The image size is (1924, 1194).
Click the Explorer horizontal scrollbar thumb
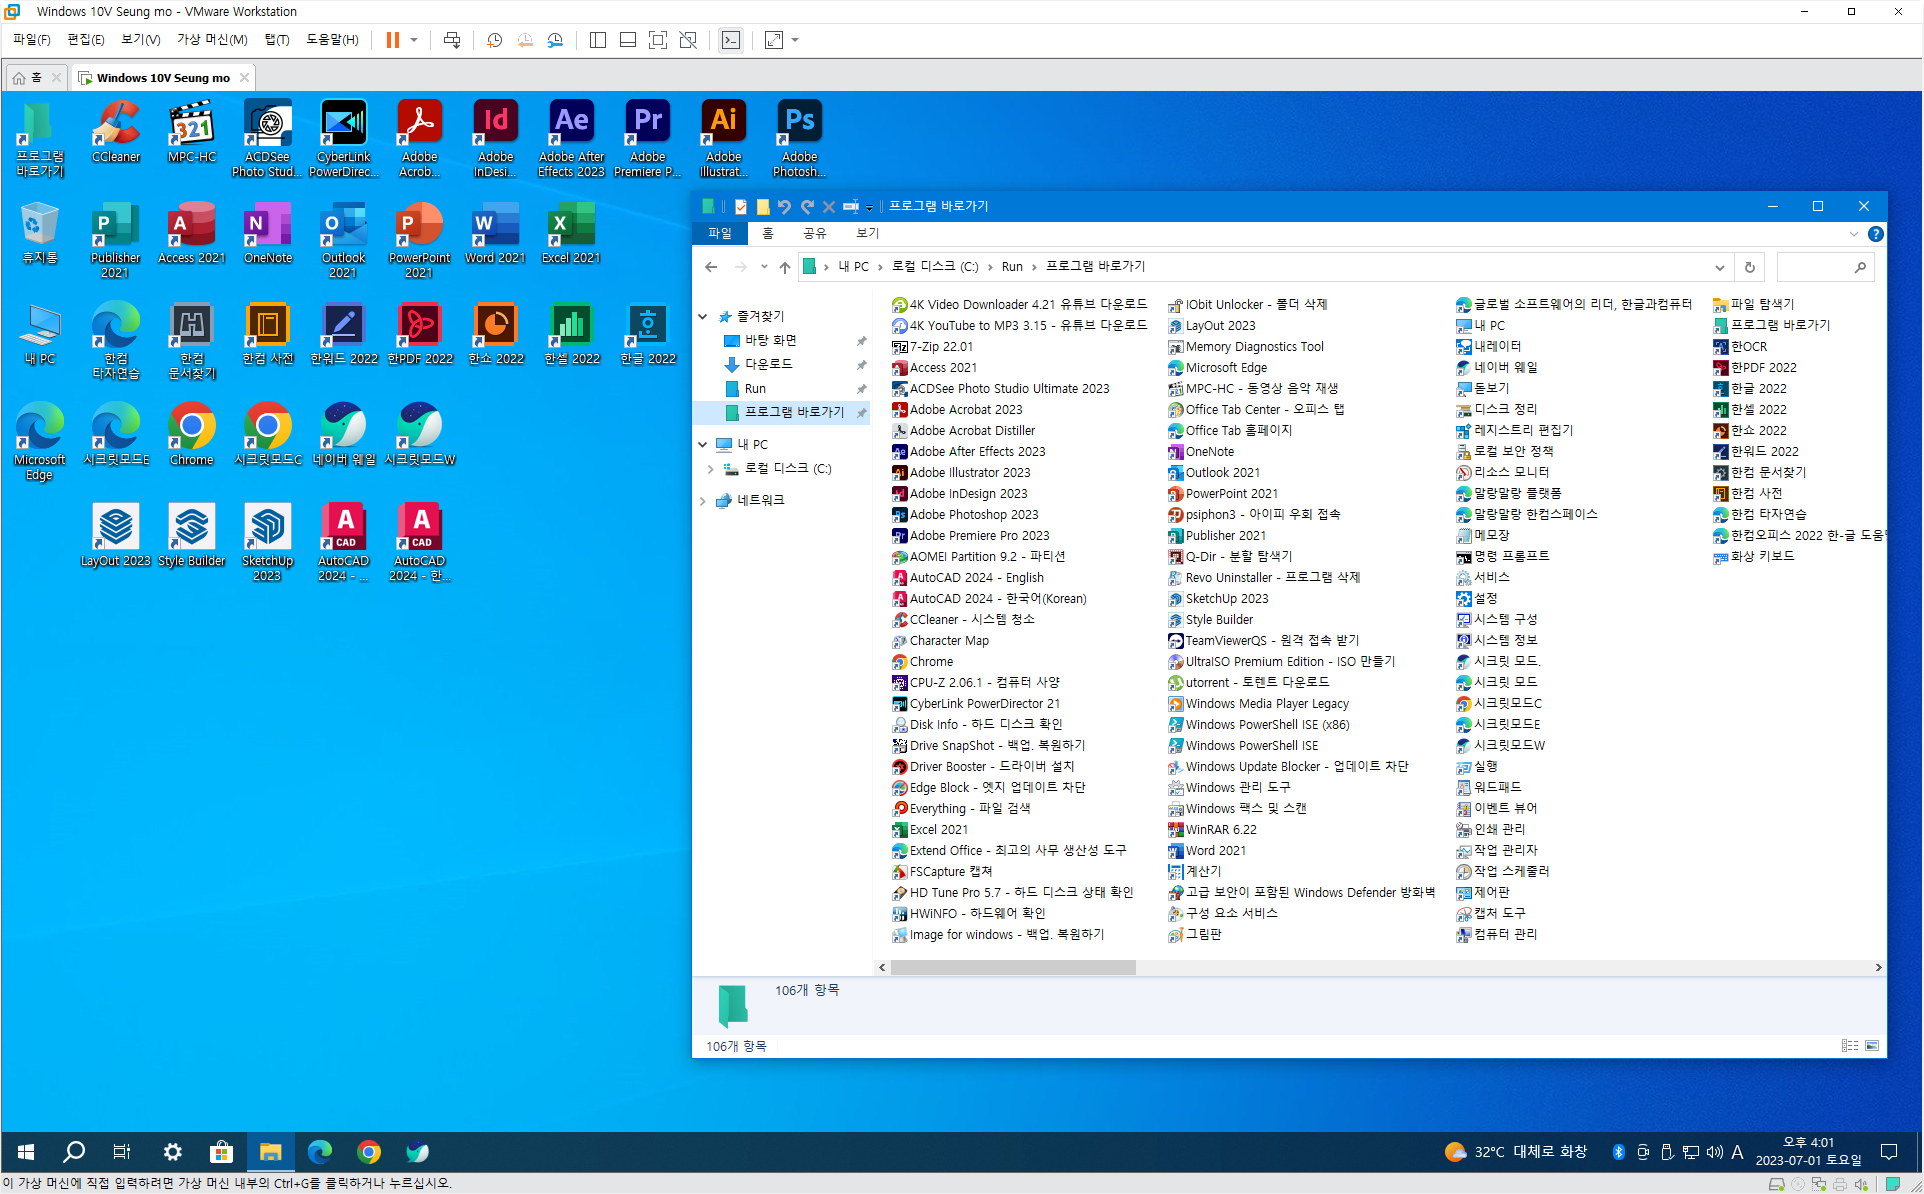[x=1012, y=967]
